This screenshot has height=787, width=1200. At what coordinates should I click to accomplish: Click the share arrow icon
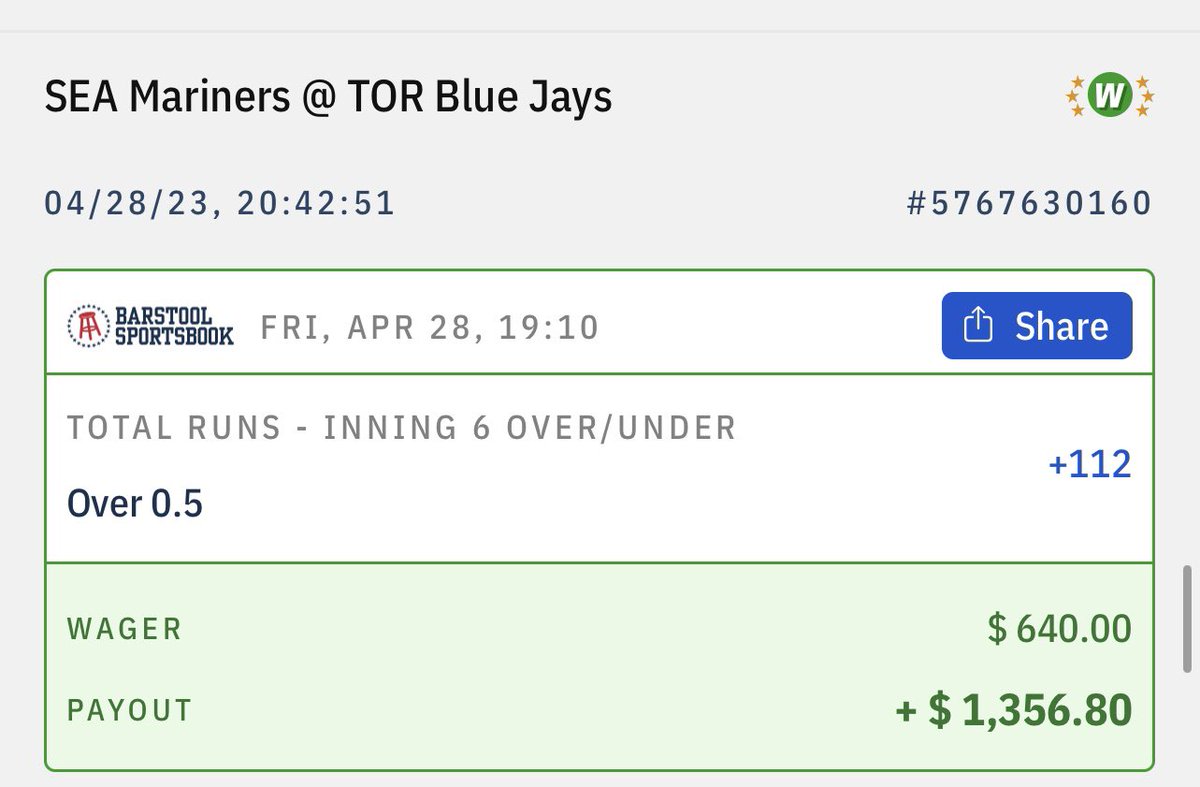tap(977, 326)
